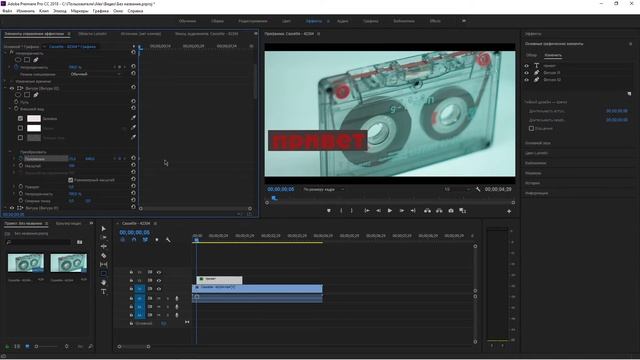Export frame with the camera icon
This screenshot has width=640, height=360.
[x=451, y=211]
